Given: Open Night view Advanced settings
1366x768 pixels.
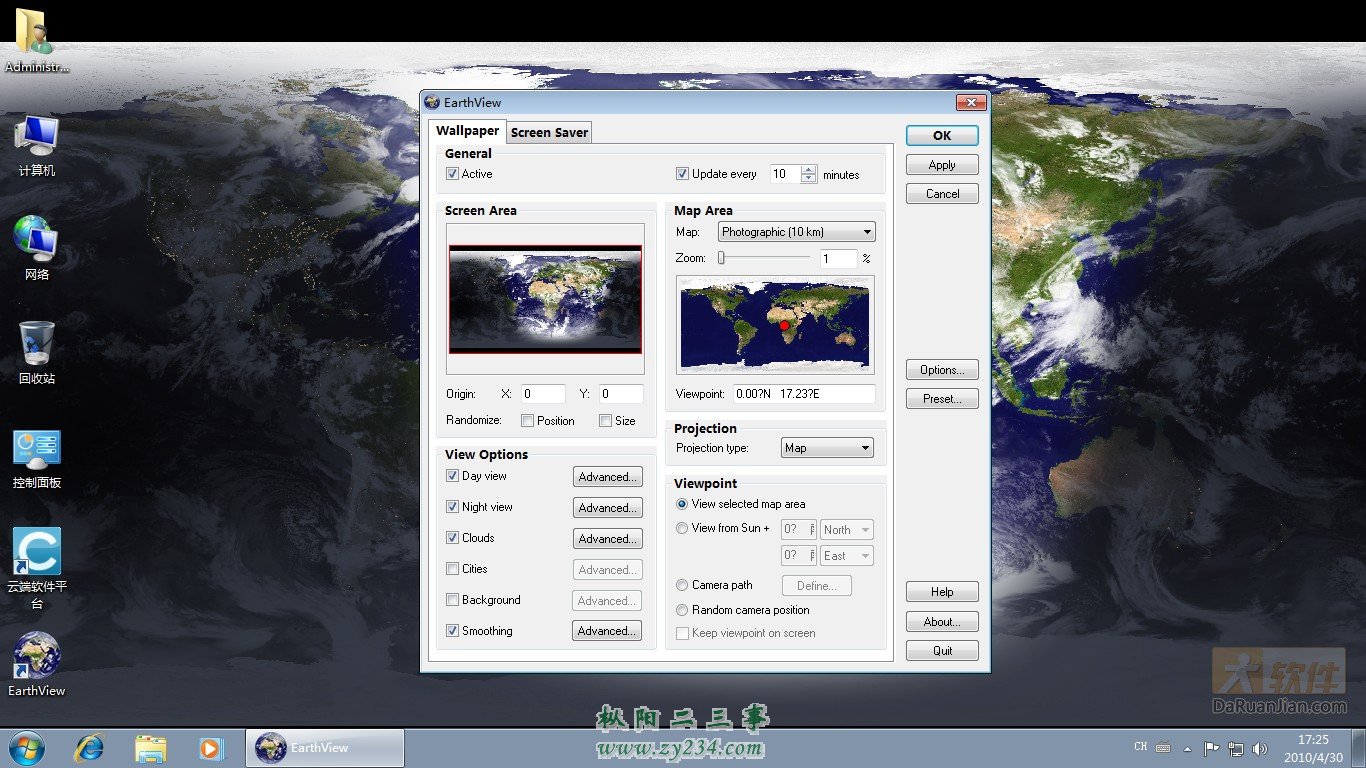Looking at the screenshot, I should [x=607, y=508].
